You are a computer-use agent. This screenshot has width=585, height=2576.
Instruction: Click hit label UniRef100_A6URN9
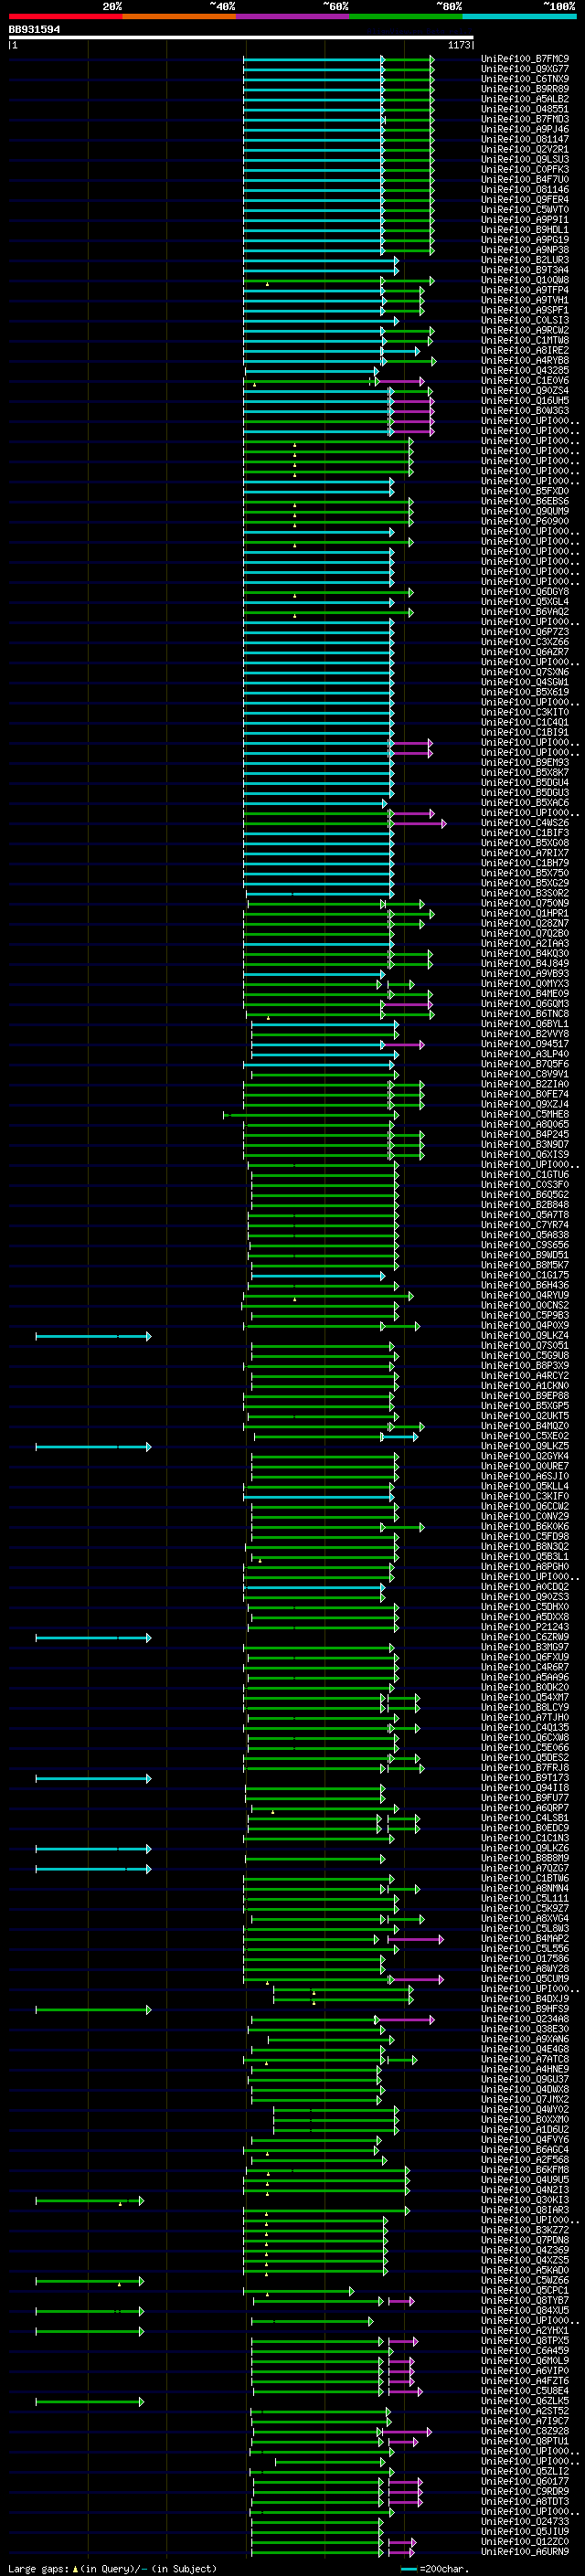[525, 2551]
